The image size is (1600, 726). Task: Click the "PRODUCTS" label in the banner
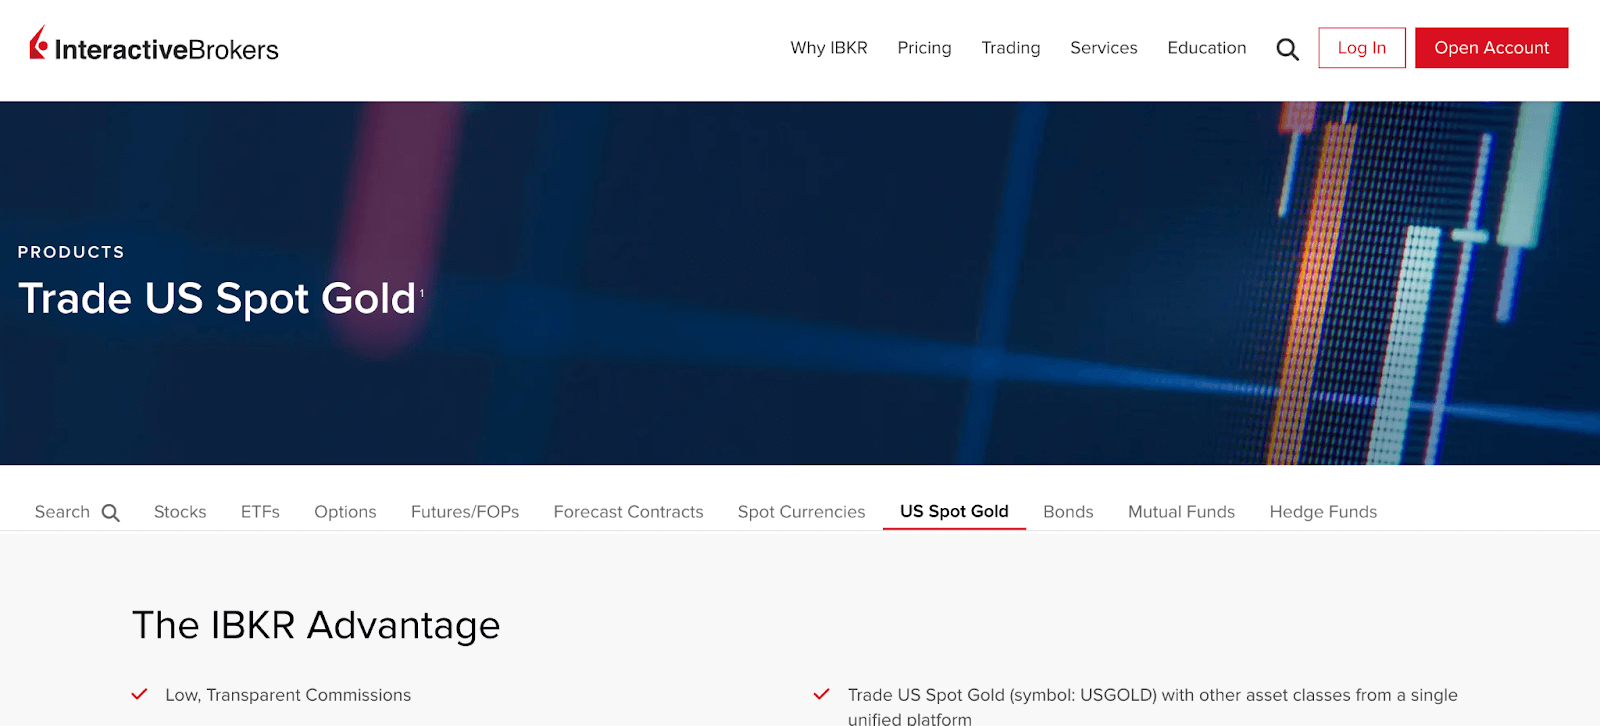71,252
